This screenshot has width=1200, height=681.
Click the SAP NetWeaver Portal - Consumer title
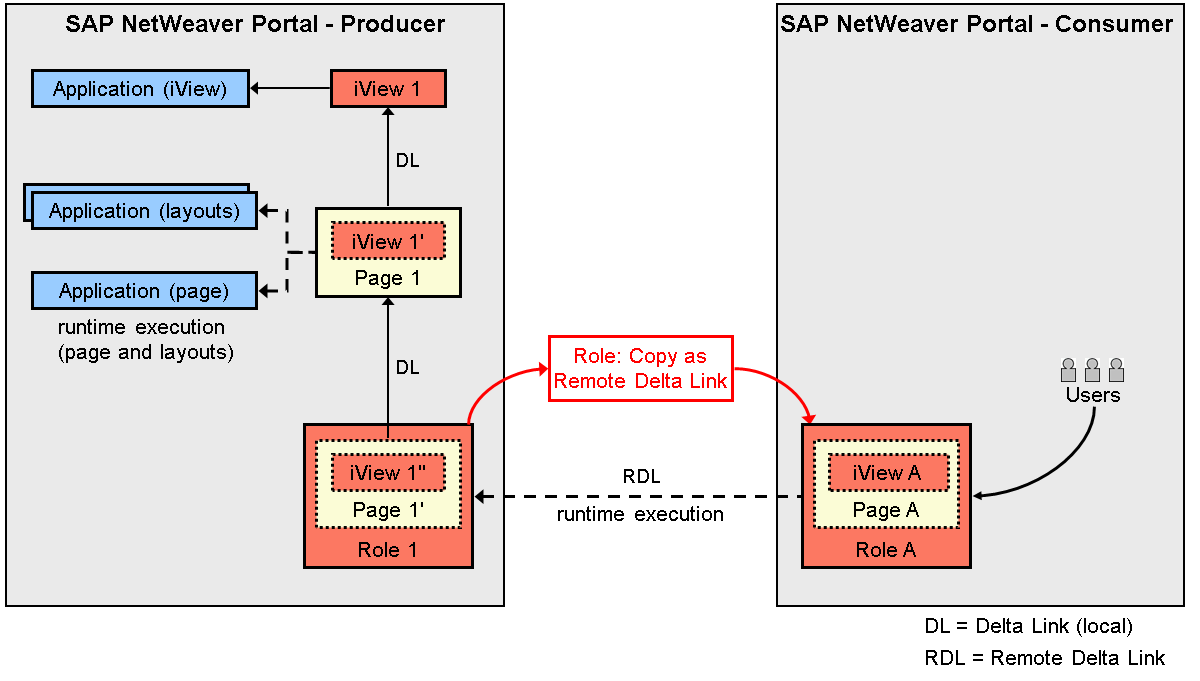(x=976, y=24)
